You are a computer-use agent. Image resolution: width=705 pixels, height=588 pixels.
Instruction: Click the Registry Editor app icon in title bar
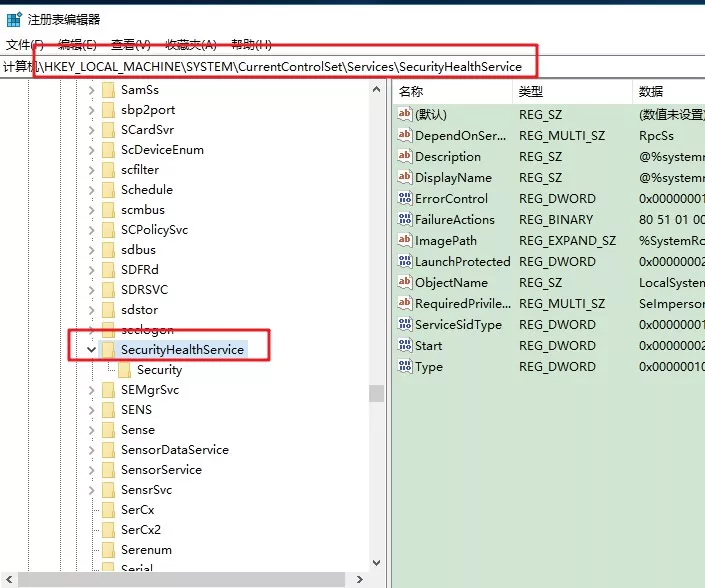tap(14, 19)
